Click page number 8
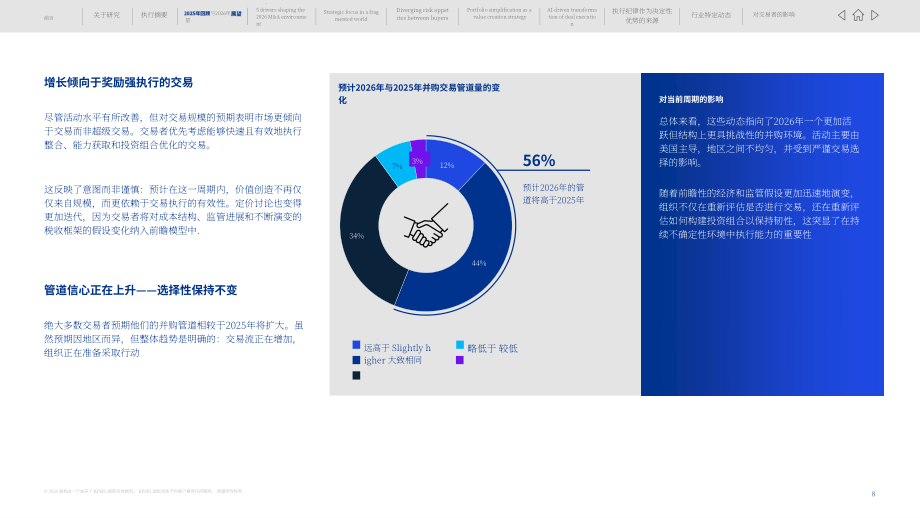The image size is (920, 518). (x=873, y=494)
